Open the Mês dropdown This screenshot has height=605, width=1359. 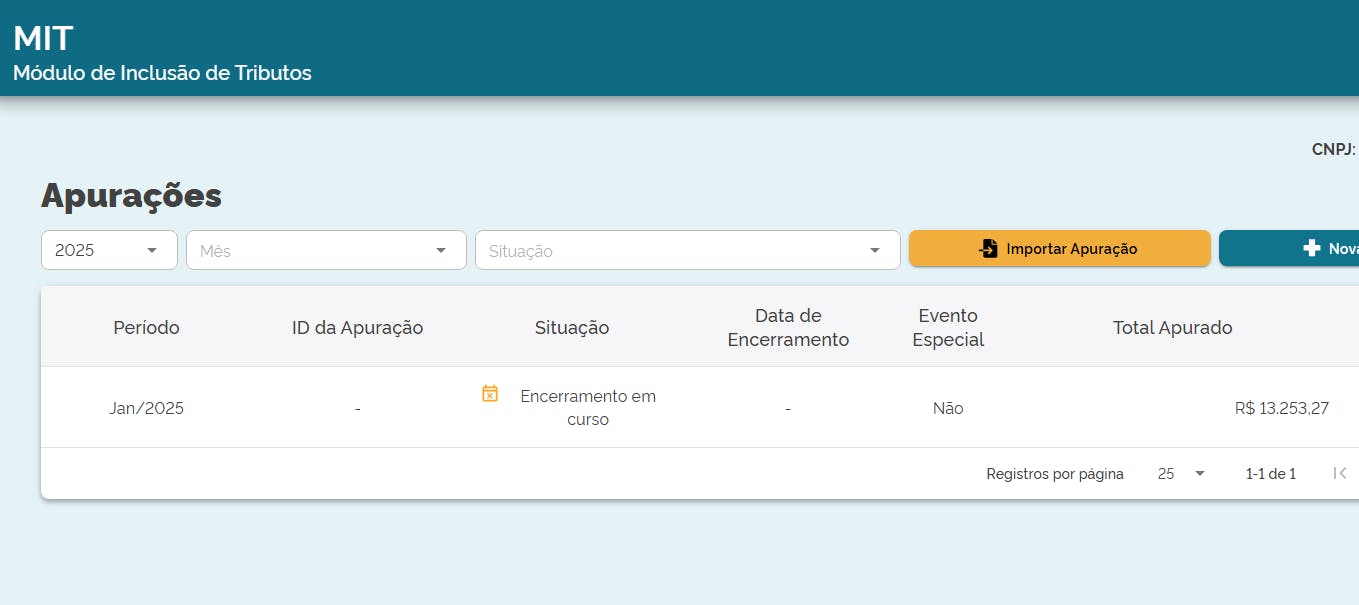tap(326, 250)
